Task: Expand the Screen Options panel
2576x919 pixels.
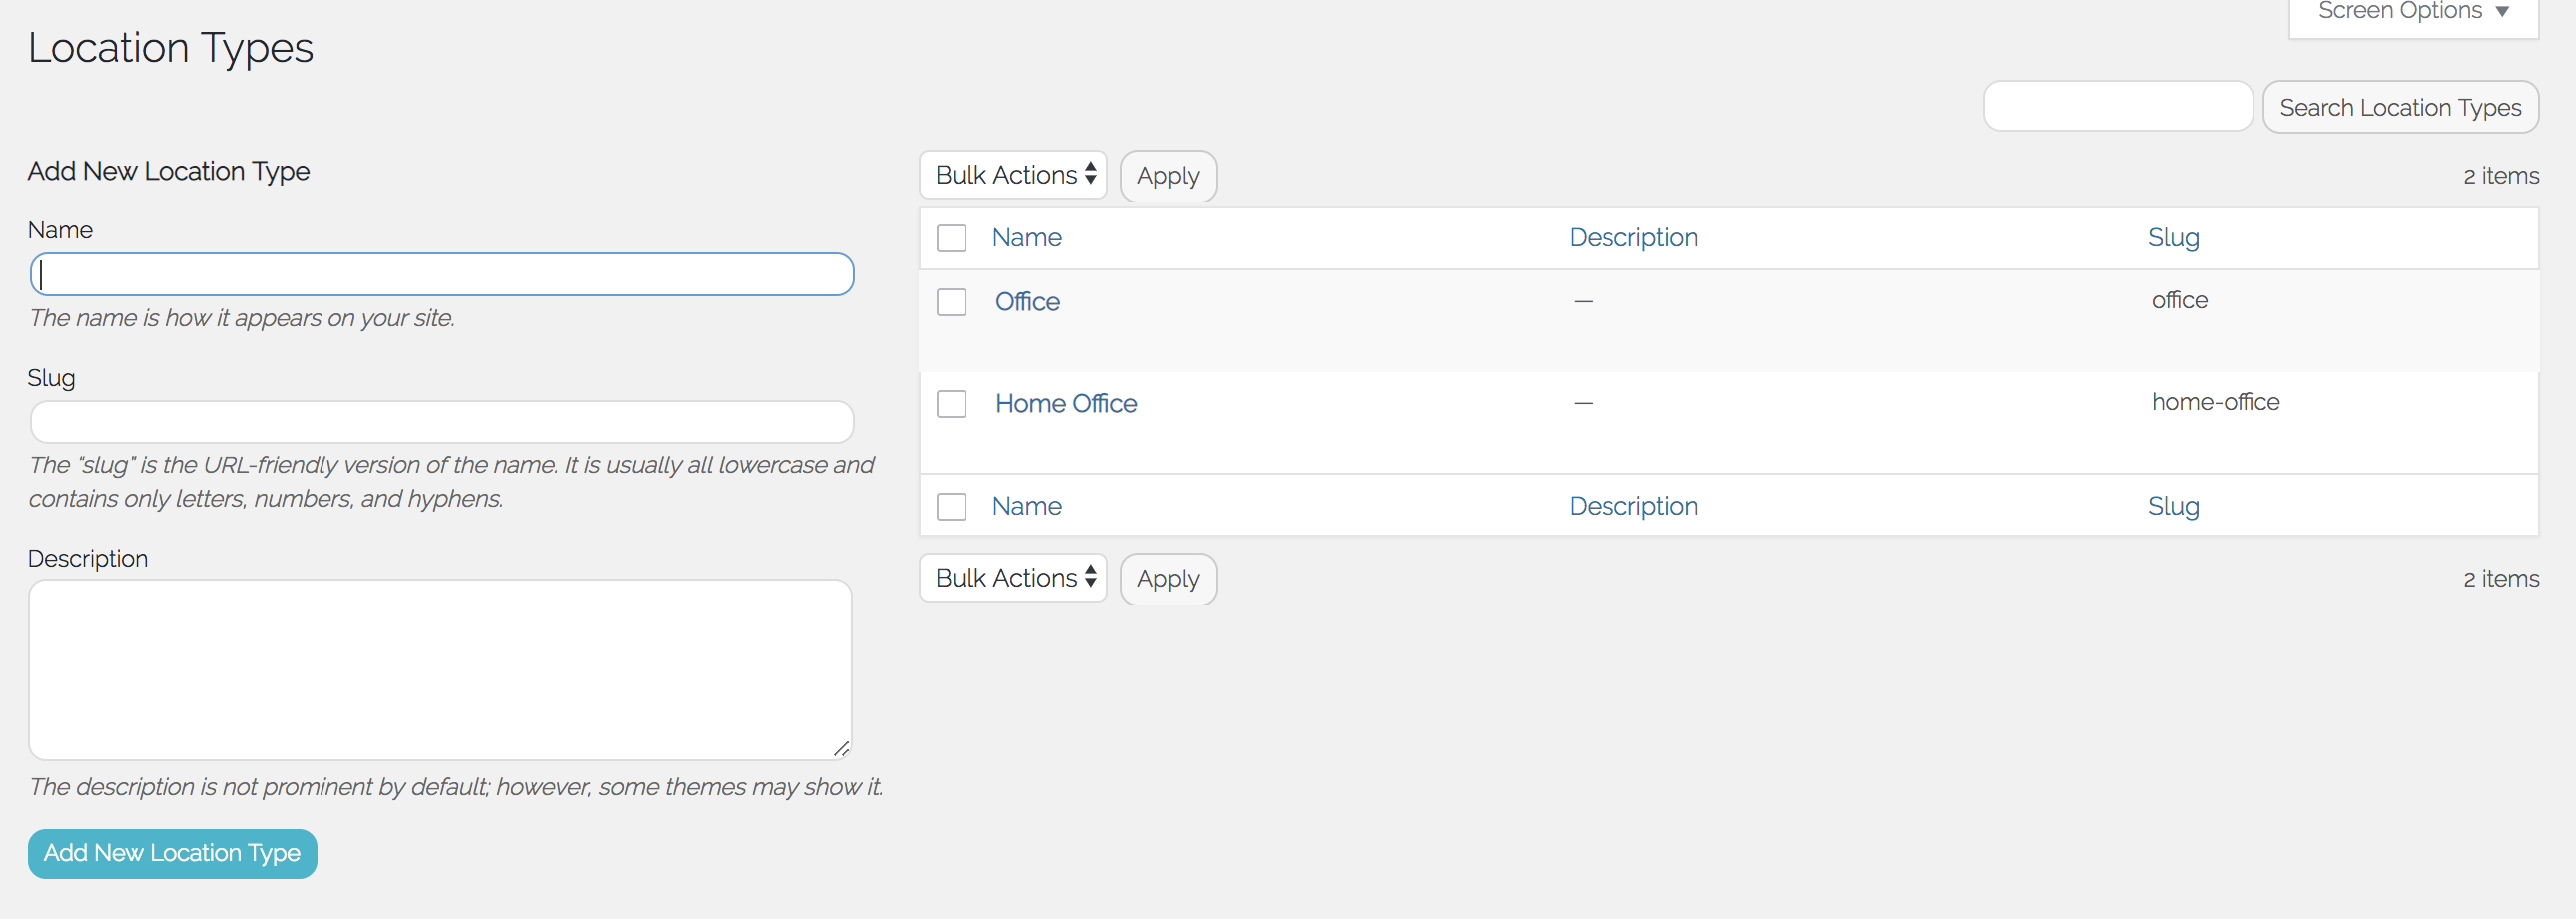Action: point(2412,12)
